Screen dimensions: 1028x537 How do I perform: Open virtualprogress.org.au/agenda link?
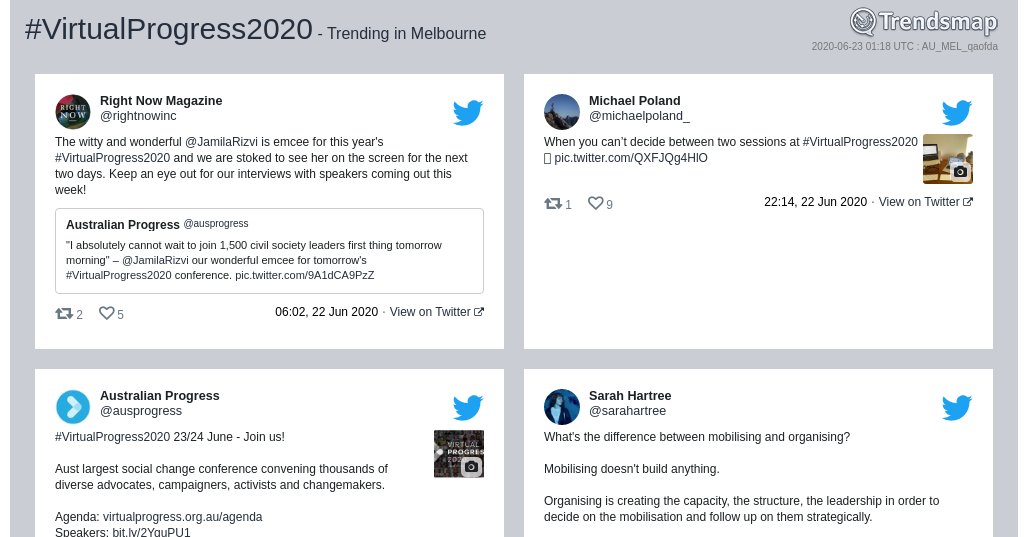click(x=182, y=517)
